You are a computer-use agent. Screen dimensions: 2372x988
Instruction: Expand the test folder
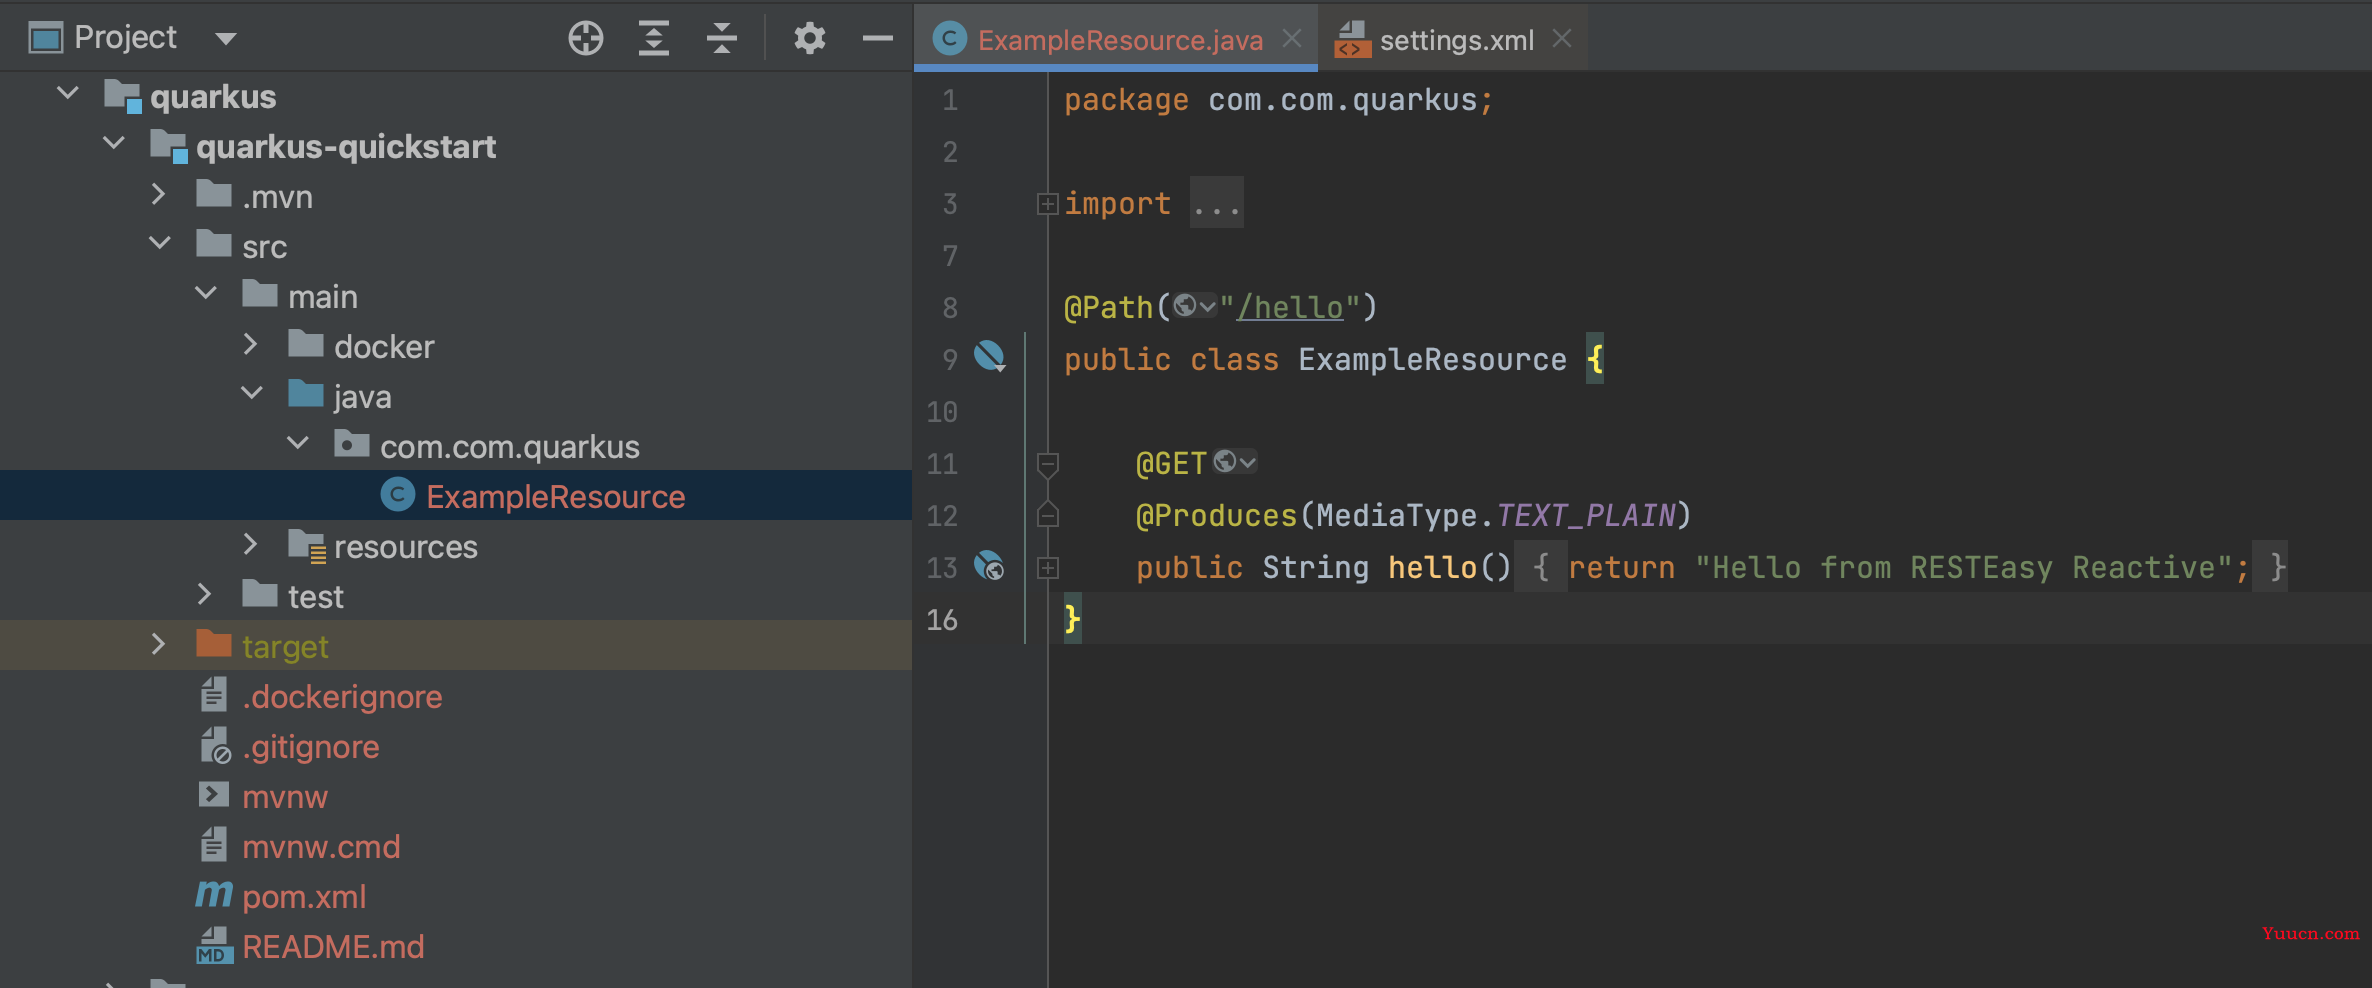(x=204, y=594)
